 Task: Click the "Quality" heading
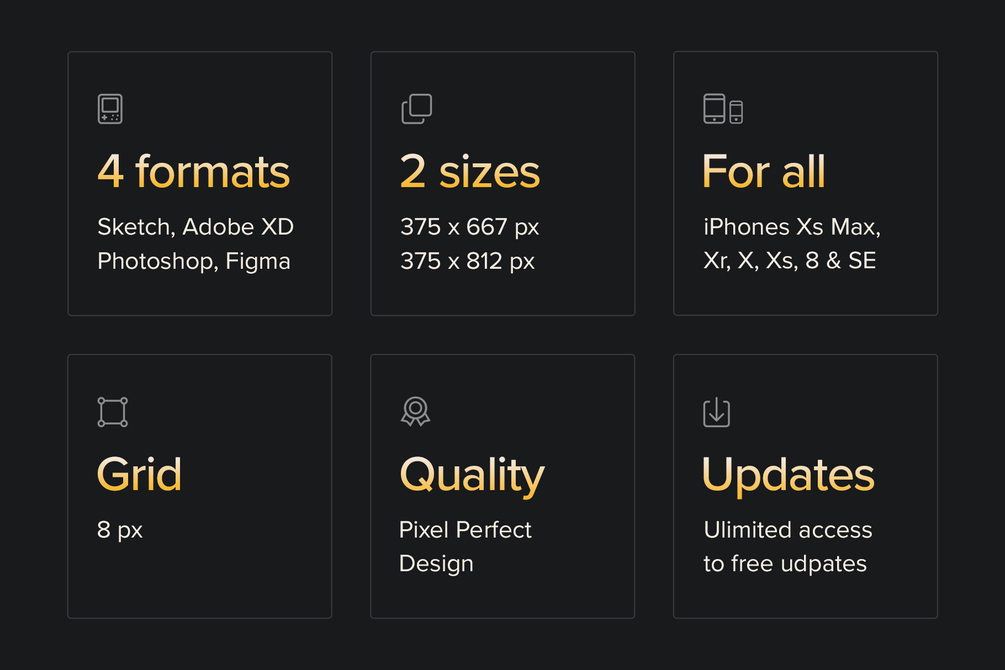472,475
